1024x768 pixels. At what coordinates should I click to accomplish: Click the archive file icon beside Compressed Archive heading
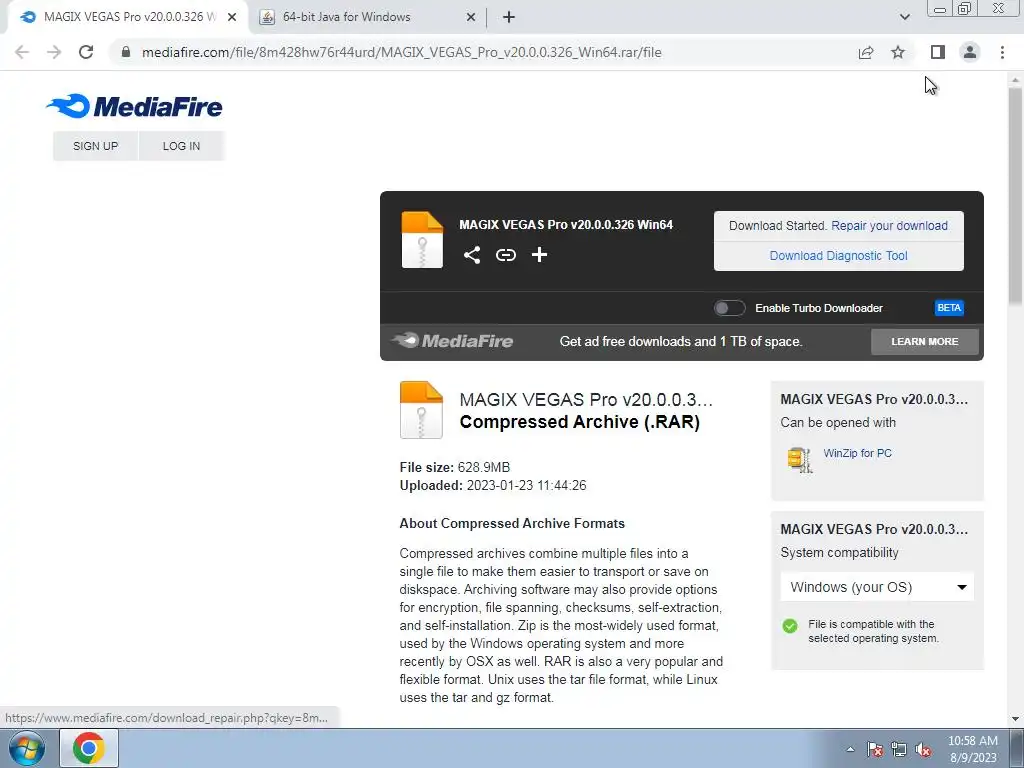click(421, 409)
